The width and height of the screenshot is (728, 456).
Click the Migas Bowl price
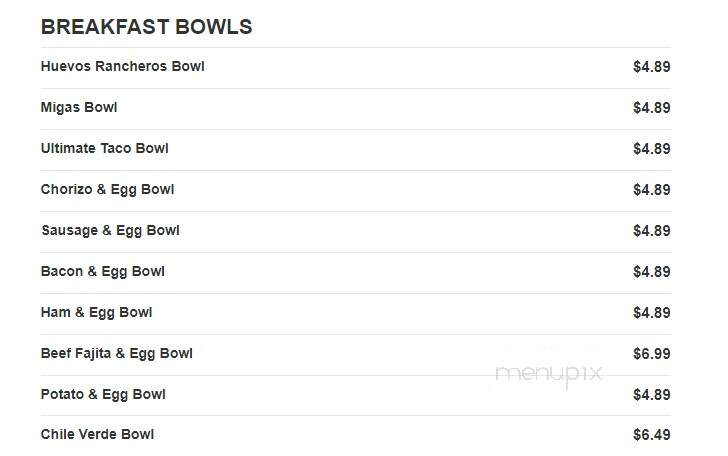coord(652,108)
